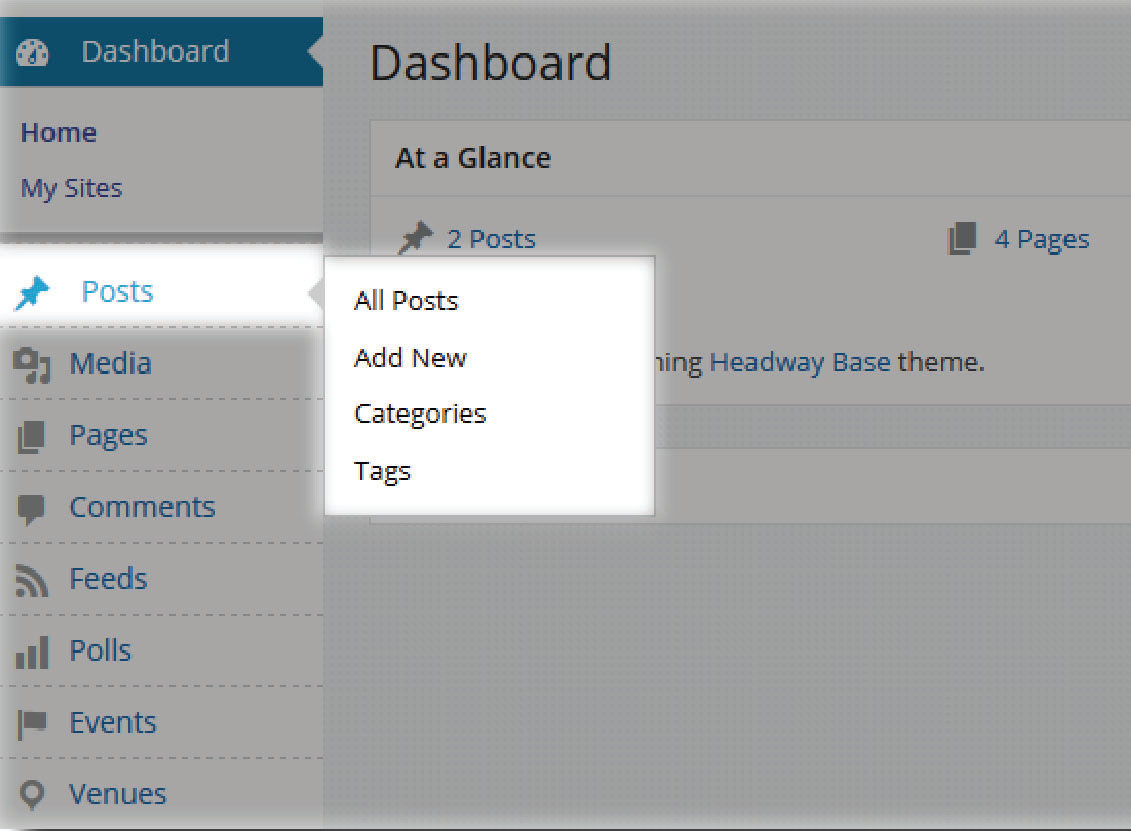Viewport: 1131px width, 831px height.
Task: Click the Pages icon in sidebar
Action: pos(32,437)
